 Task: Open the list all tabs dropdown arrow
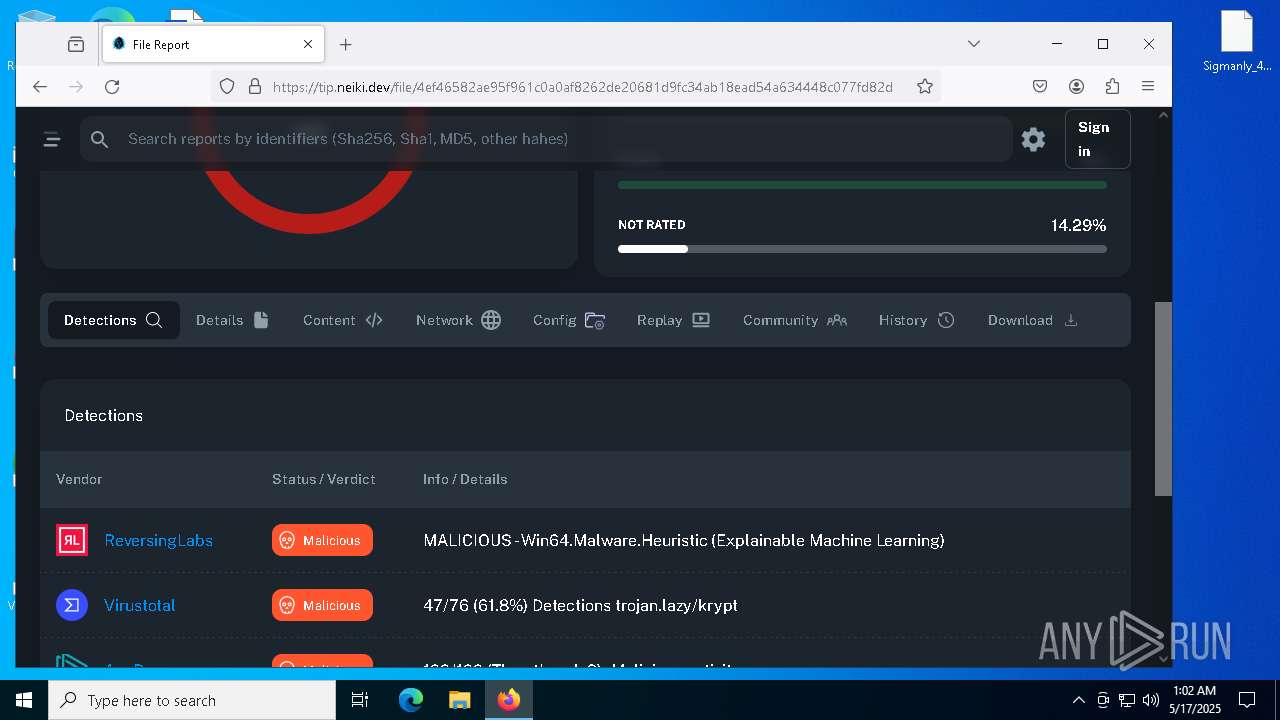(974, 44)
